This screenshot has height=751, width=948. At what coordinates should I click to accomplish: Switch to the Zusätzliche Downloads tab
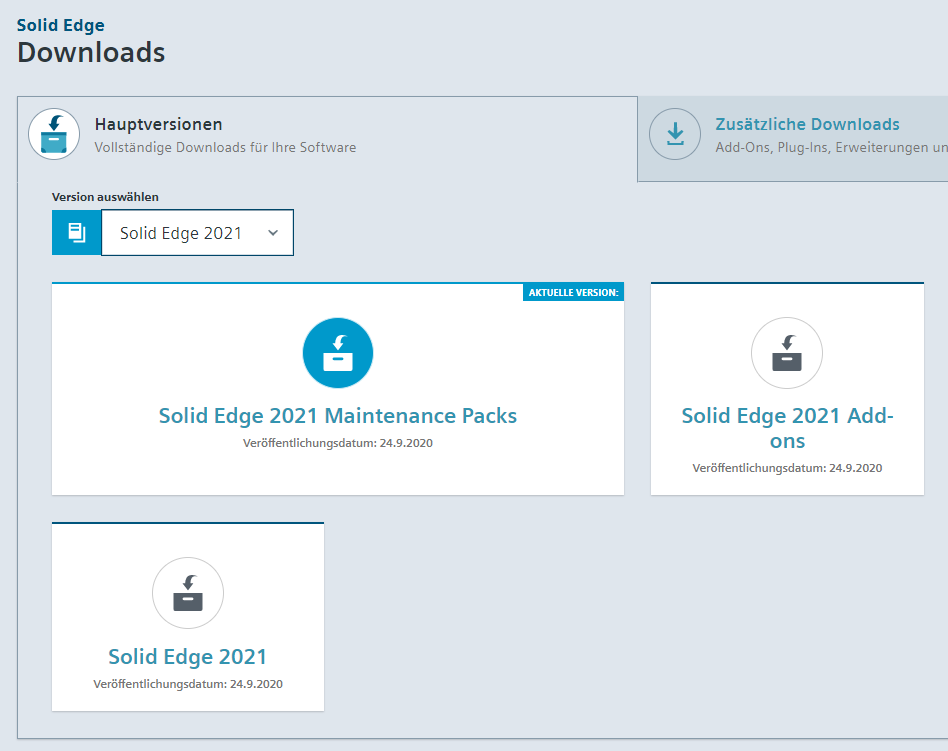(x=793, y=138)
